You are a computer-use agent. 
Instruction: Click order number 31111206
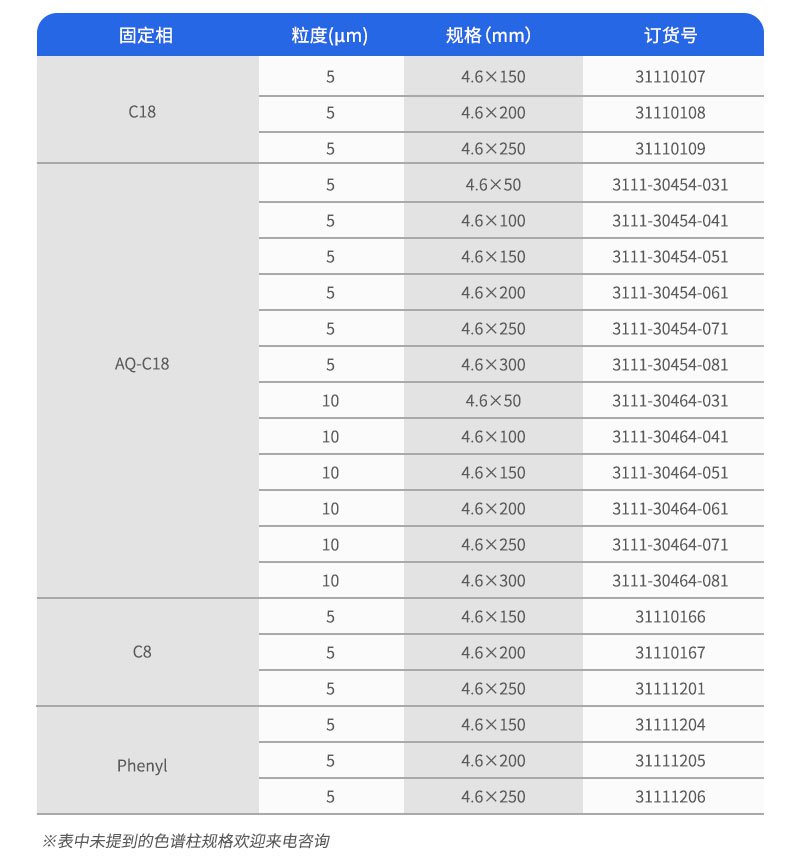click(x=670, y=796)
